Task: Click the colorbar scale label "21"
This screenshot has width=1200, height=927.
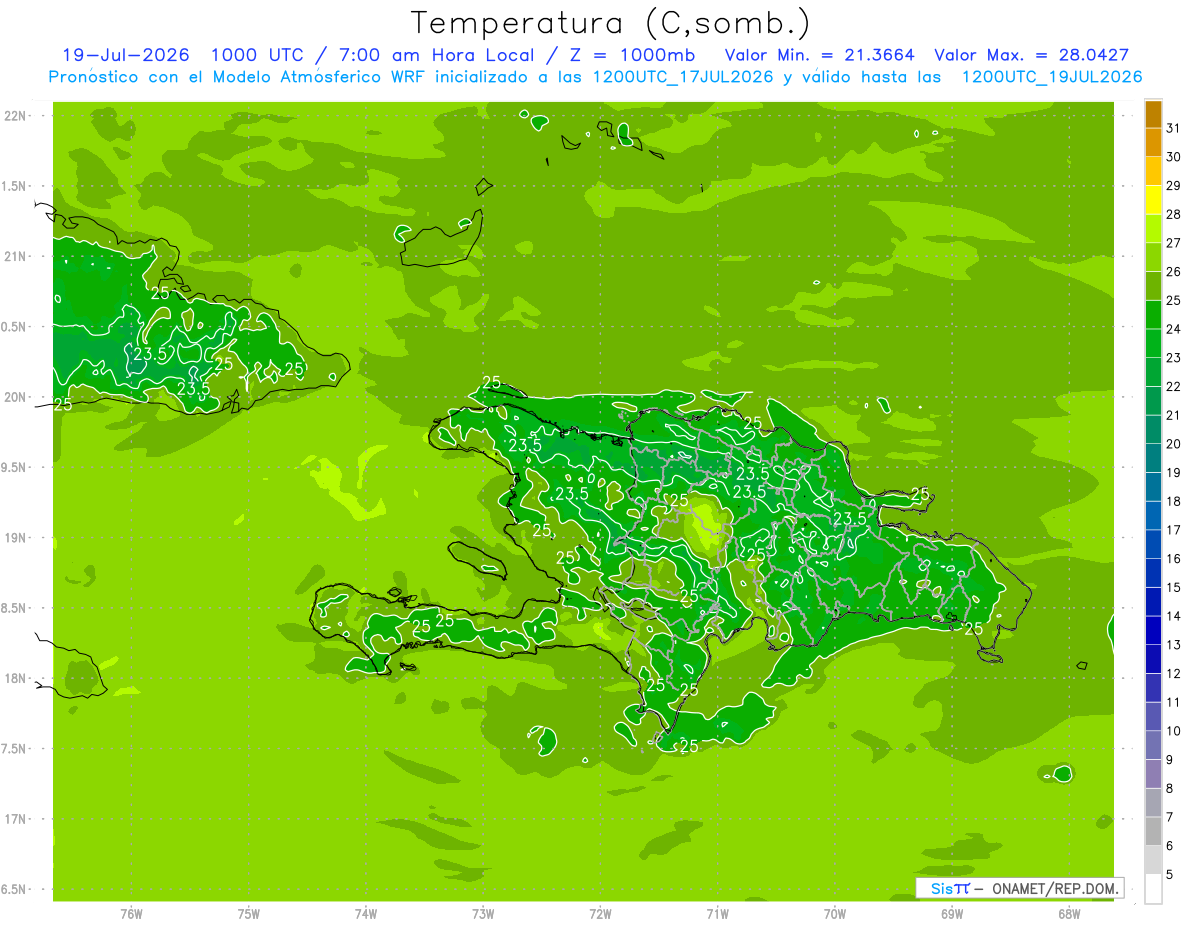Action: click(1173, 415)
